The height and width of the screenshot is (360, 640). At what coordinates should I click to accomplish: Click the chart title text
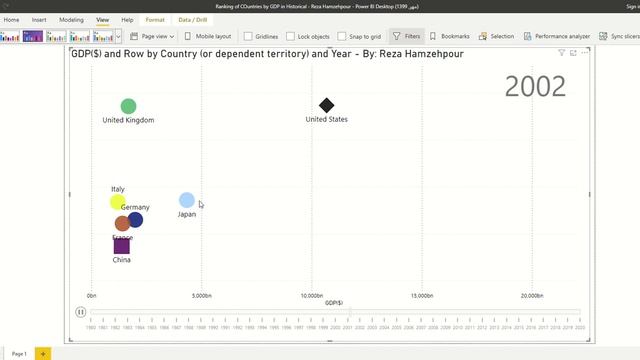click(x=267, y=54)
